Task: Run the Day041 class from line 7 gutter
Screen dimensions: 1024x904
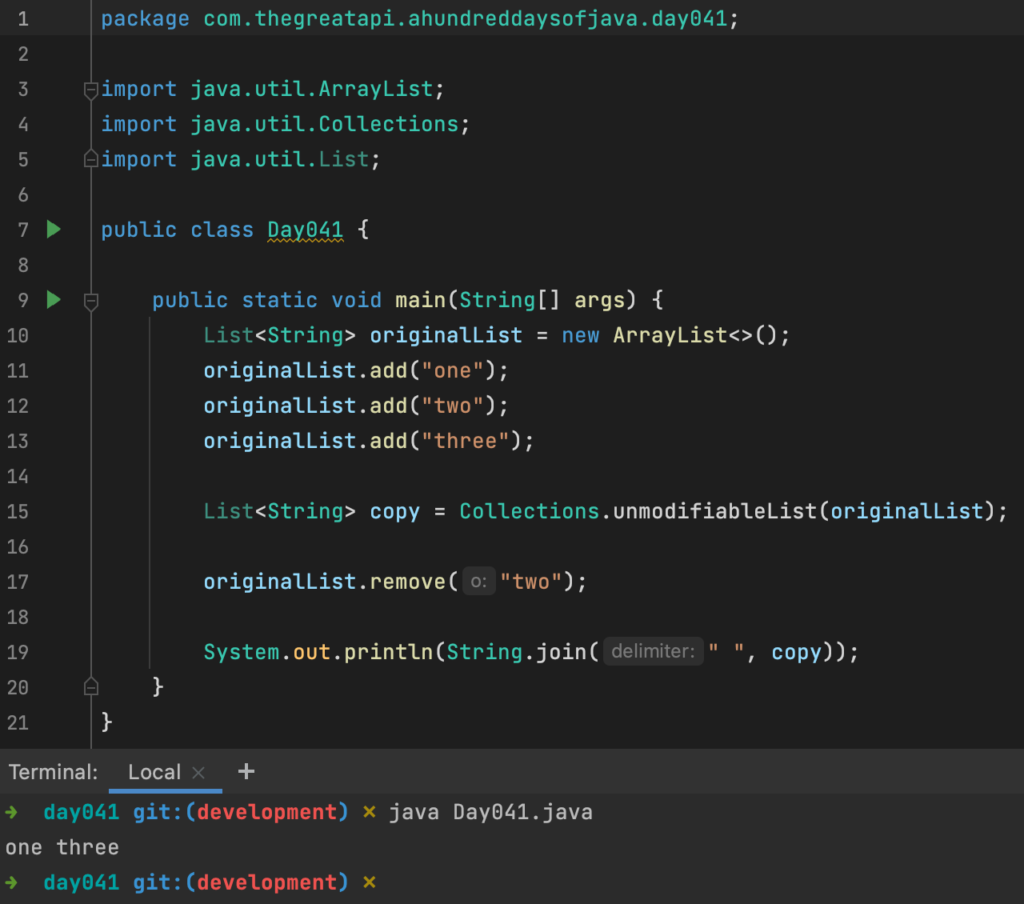Action: pos(53,229)
